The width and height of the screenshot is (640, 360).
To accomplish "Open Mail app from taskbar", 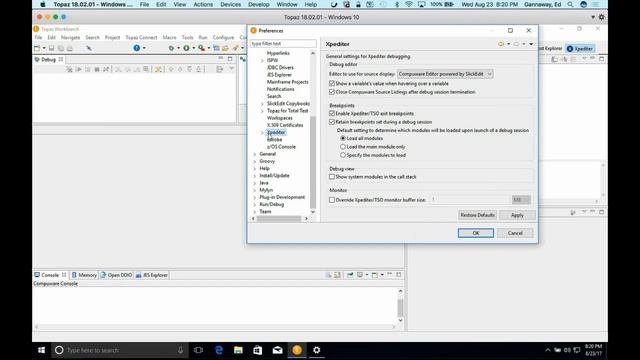I will (278, 350).
